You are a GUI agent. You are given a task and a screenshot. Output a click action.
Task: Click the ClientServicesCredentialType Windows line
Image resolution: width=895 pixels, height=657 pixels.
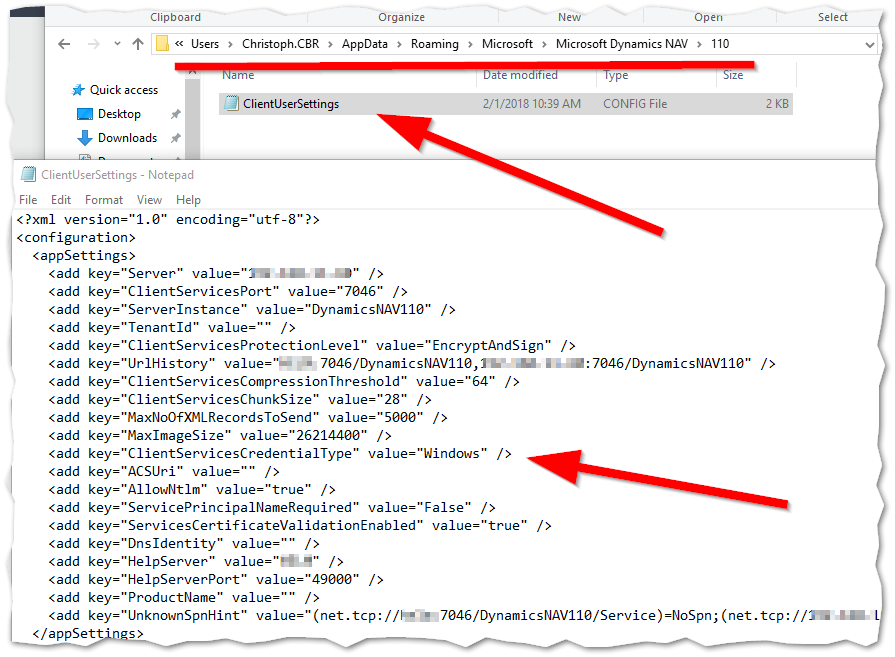pyautogui.click(x=280, y=453)
